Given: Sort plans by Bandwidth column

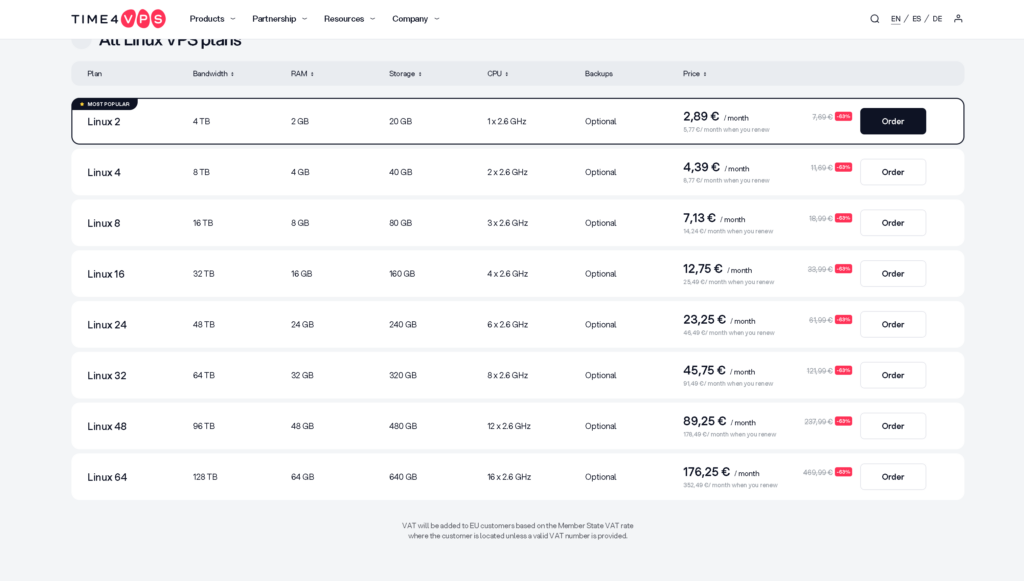Looking at the screenshot, I should click(213, 74).
